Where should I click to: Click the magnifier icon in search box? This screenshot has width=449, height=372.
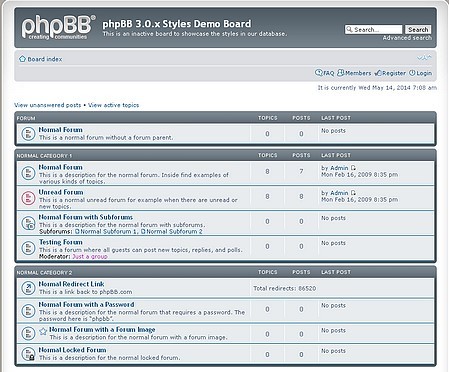(349, 30)
